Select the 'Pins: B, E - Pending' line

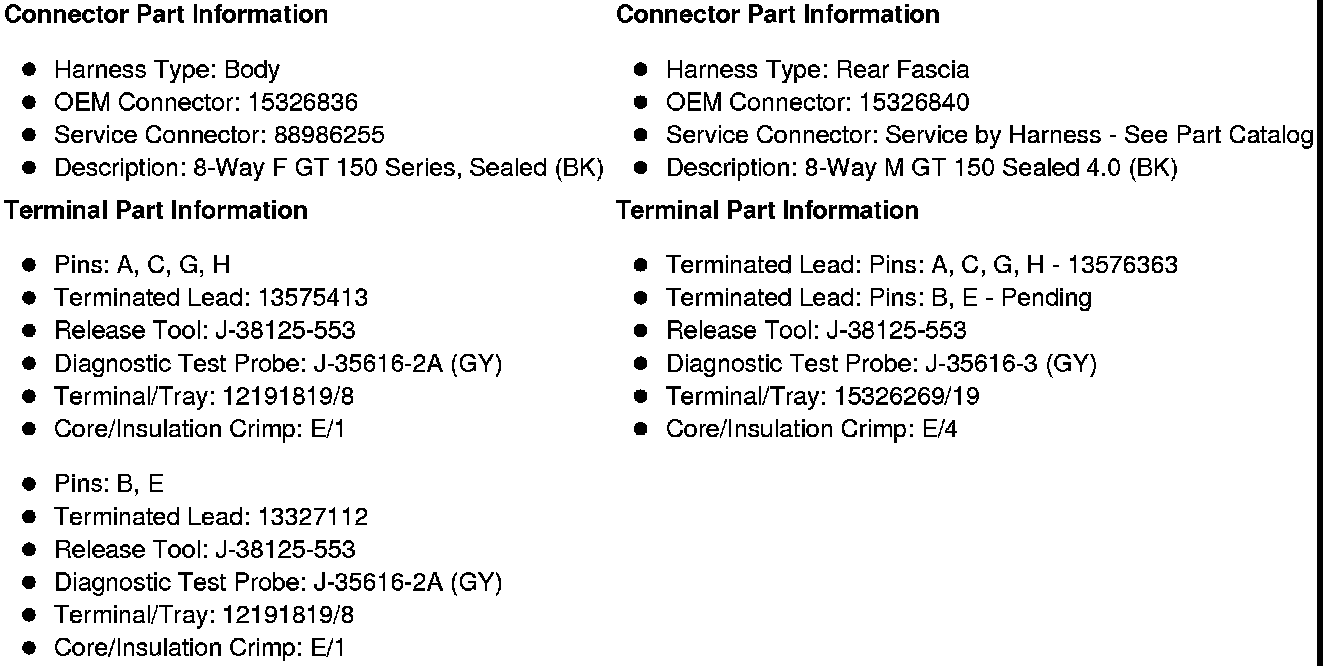pyautogui.click(x=878, y=298)
